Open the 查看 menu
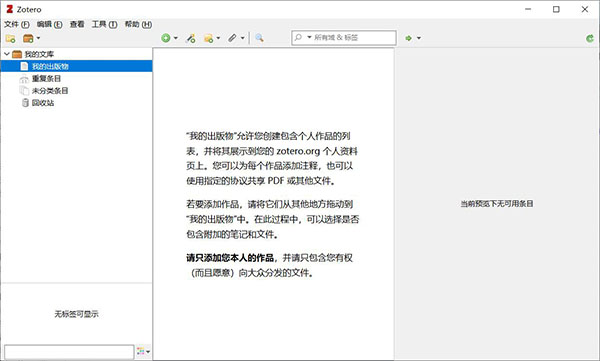Viewport: 600px width, 361px height. [77, 24]
